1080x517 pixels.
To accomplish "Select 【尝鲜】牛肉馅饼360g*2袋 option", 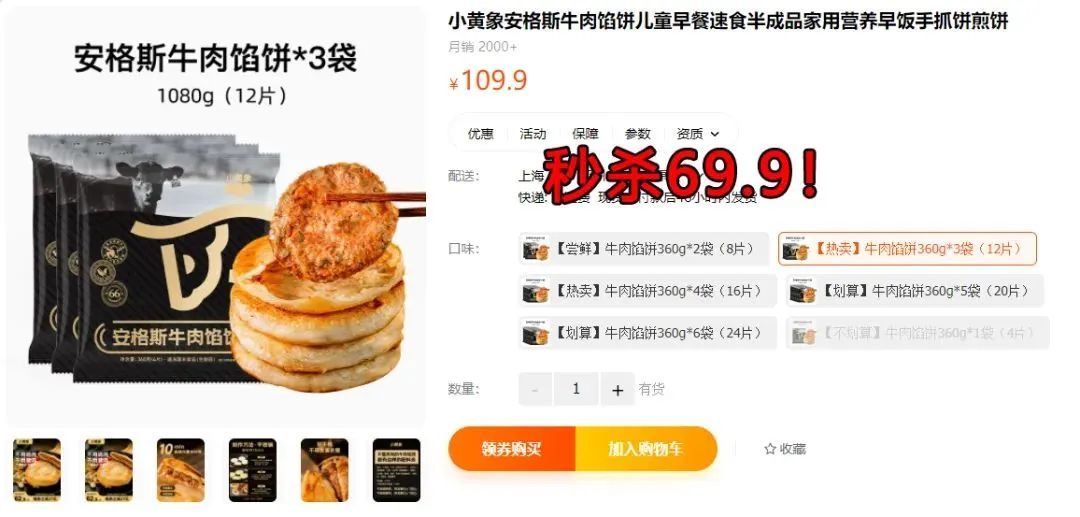I will click(644, 249).
